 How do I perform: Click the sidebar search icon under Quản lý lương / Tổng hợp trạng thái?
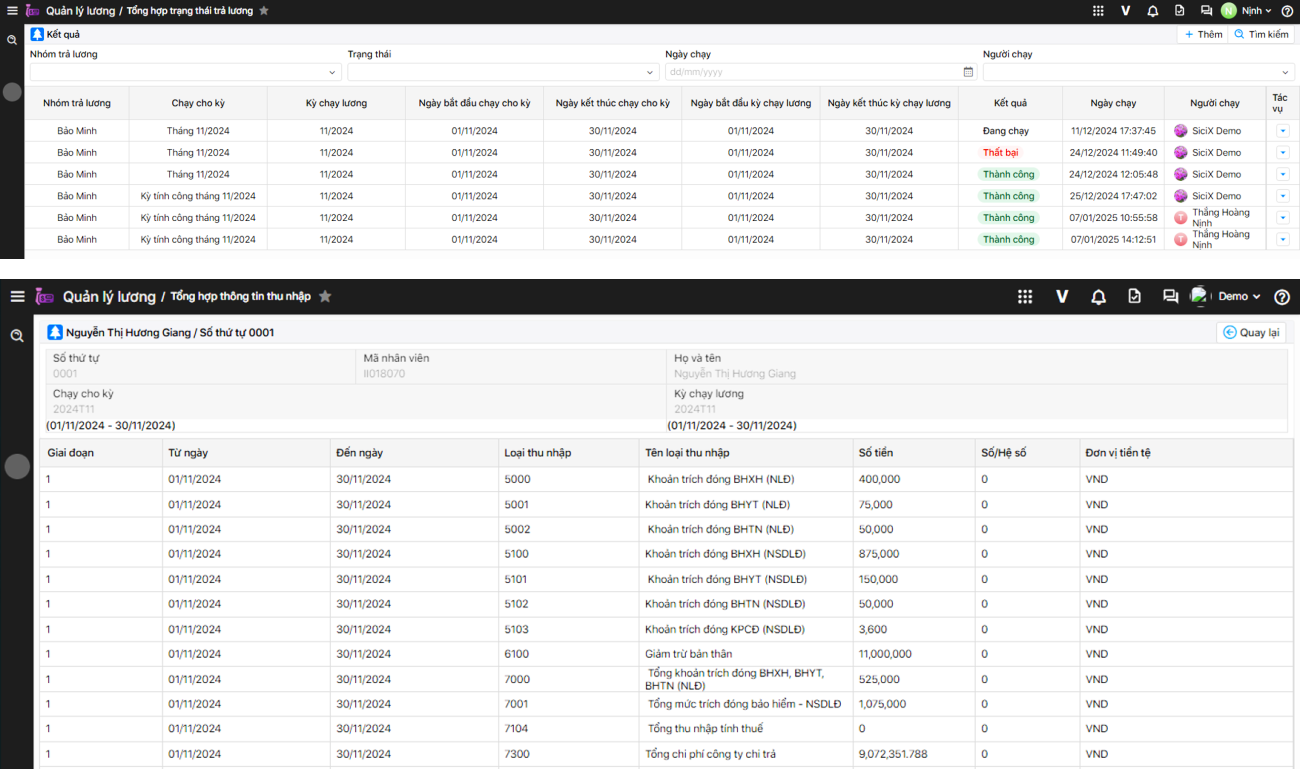click(x=12, y=40)
